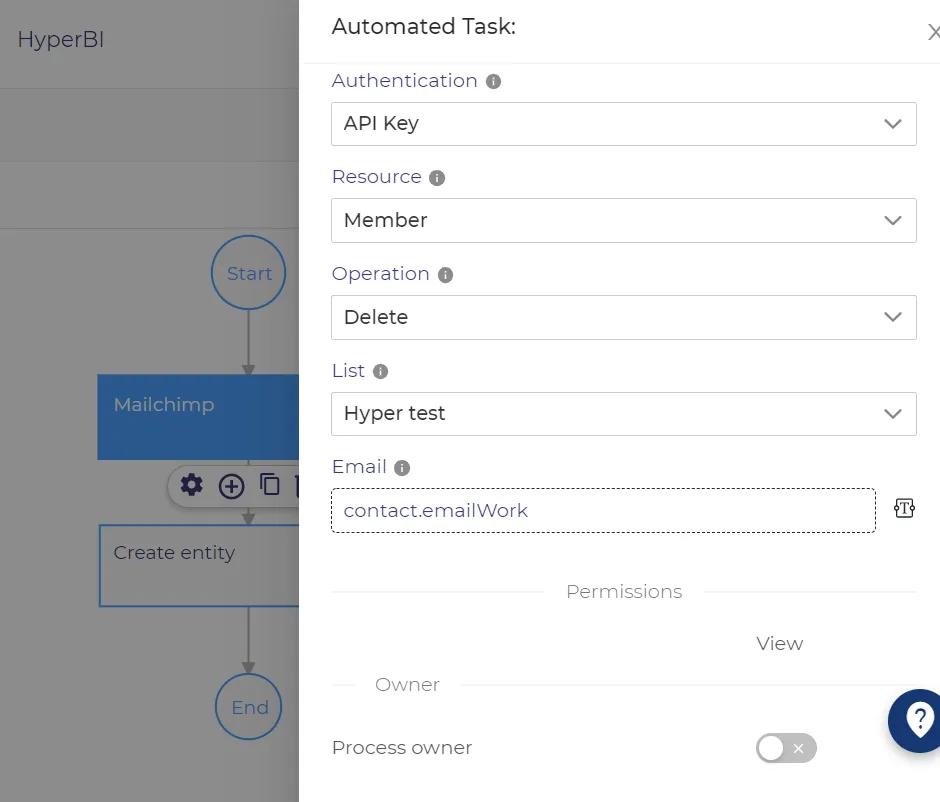Image resolution: width=940 pixels, height=802 pixels.
Task: Click the Resource info icon
Action: point(437,178)
